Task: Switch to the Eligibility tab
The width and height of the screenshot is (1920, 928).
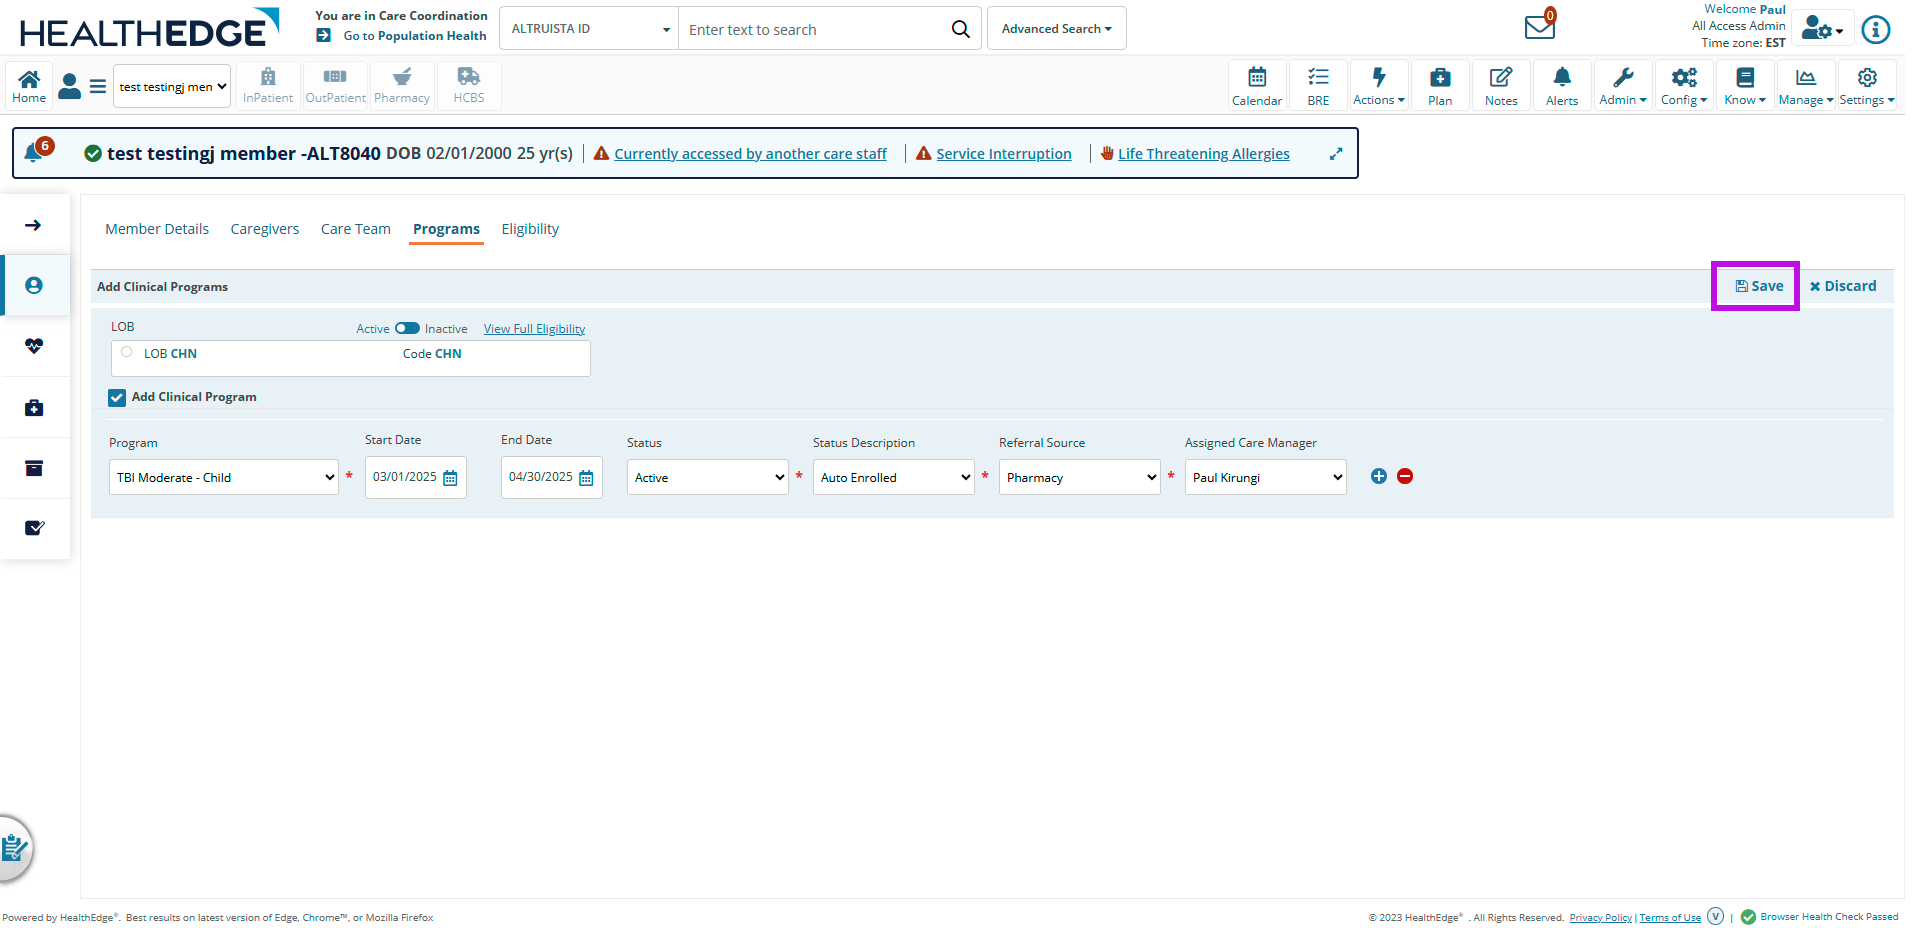Action: coord(530,229)
